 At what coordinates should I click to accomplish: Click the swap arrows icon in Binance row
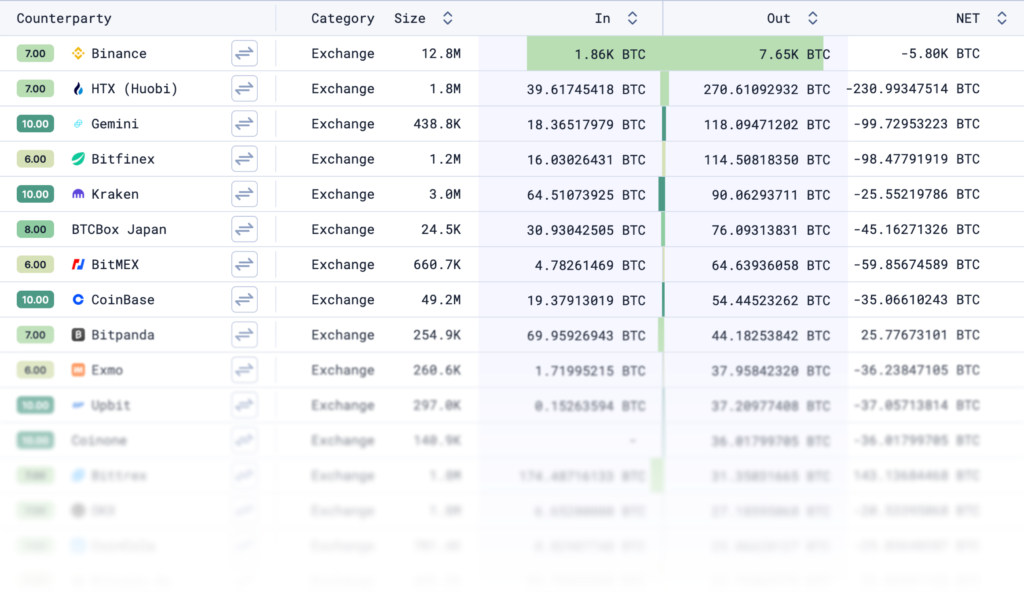pos(244,54)
